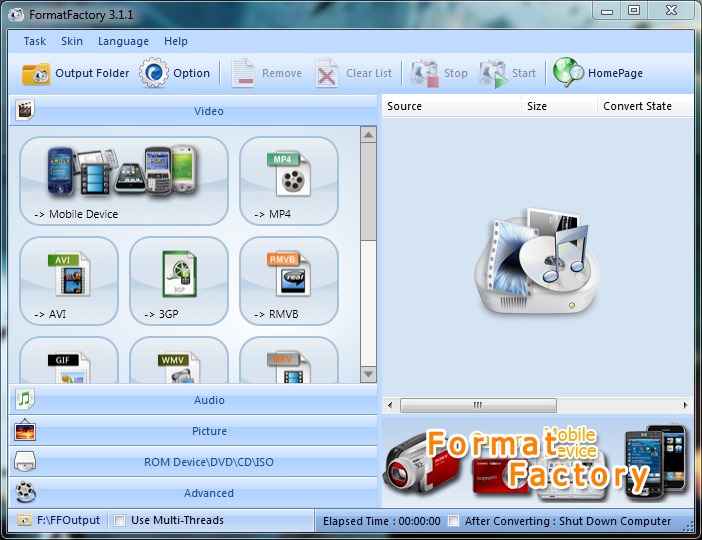Expand the Audio category panel

193,399
